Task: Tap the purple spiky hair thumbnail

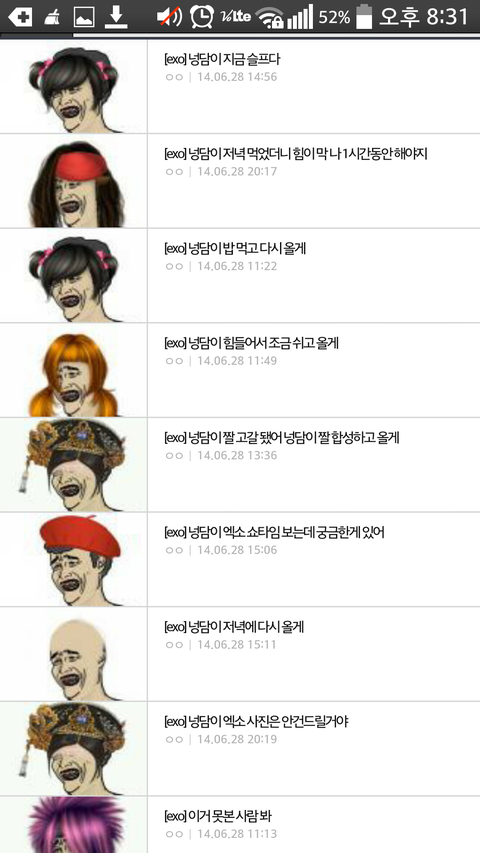Action: tap(73, 825)
